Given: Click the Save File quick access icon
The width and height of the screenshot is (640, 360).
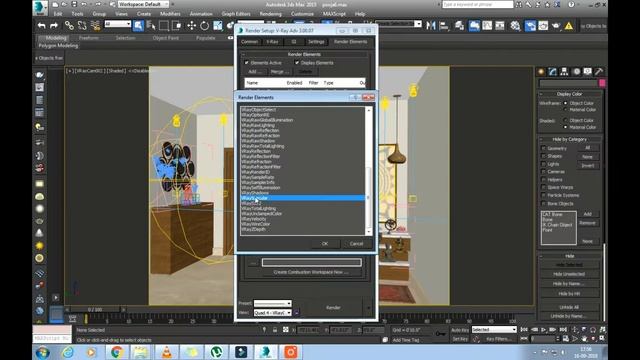Looking at the screenshot, I should pyautogui.click(x=74, y=4).
